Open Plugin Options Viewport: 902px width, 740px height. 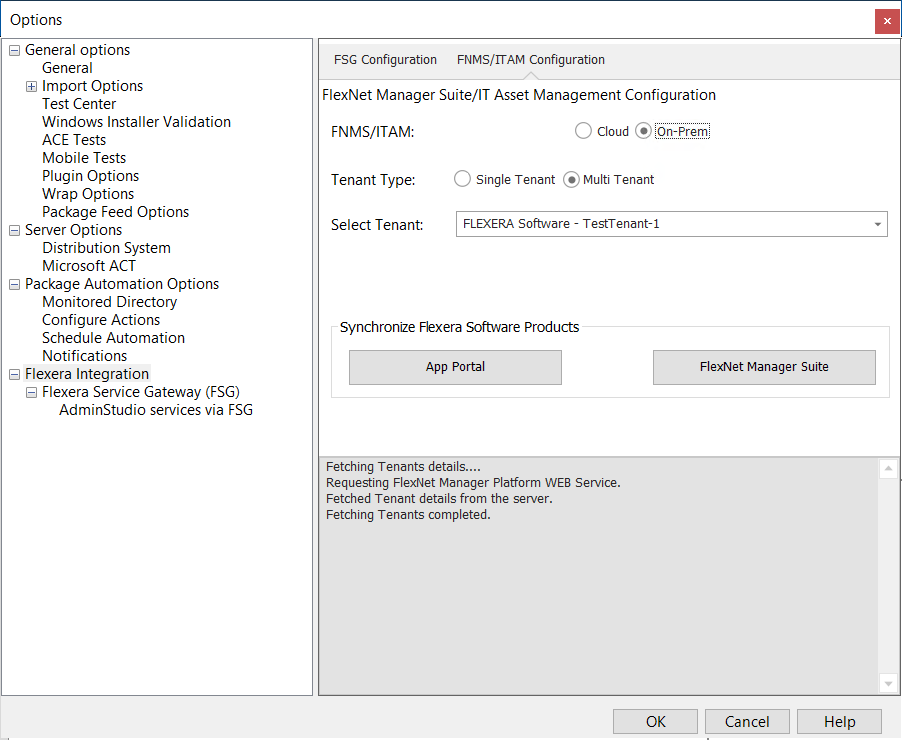point(90,176)
